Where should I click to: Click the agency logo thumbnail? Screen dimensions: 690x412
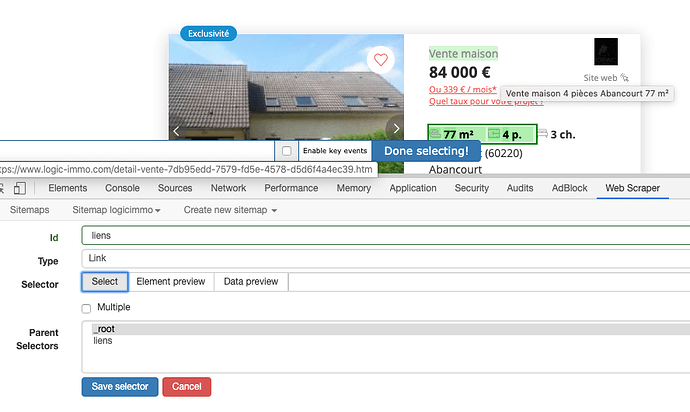pos(605,52)
